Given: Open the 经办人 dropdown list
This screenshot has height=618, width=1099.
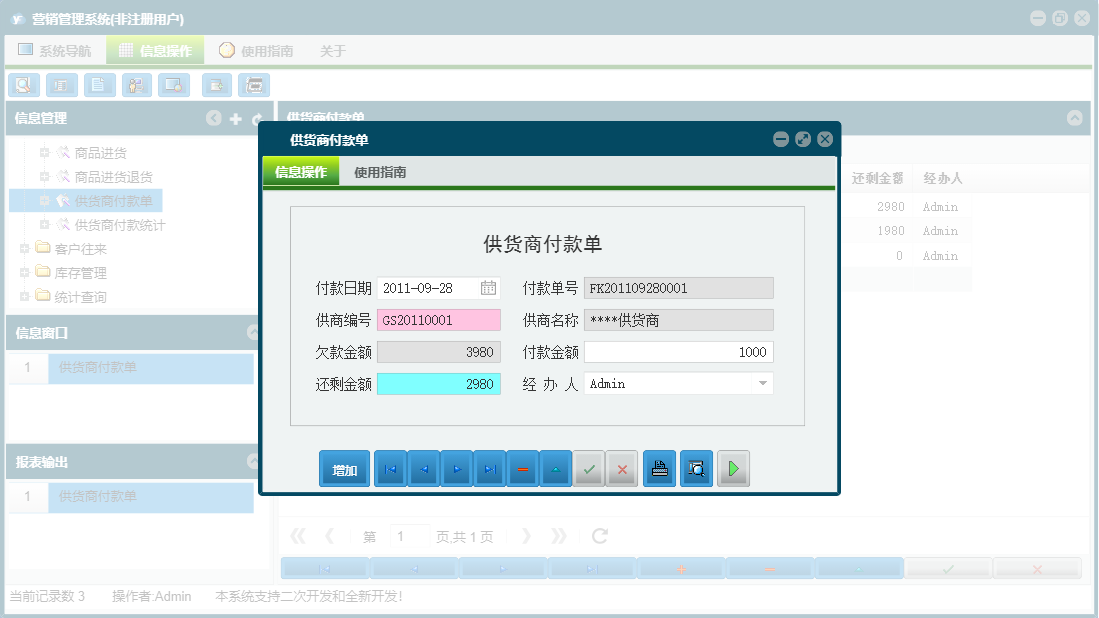Looking at the screenshot, I should point(762,383).
